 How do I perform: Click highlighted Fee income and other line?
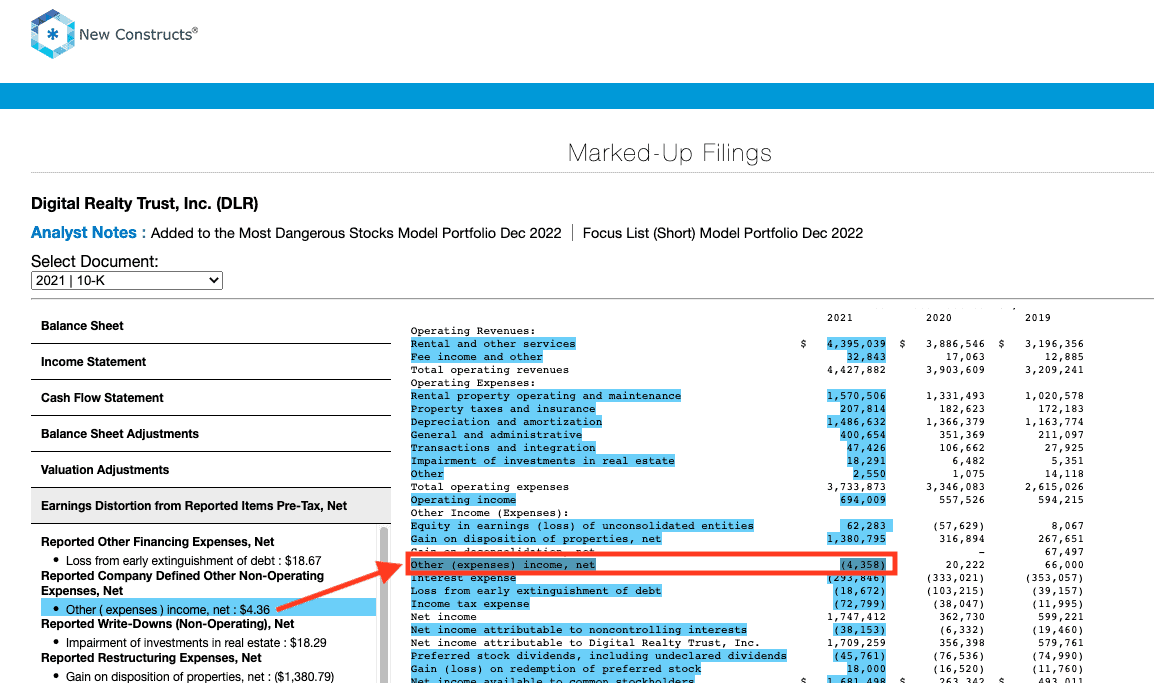click(x=477, y=357)
